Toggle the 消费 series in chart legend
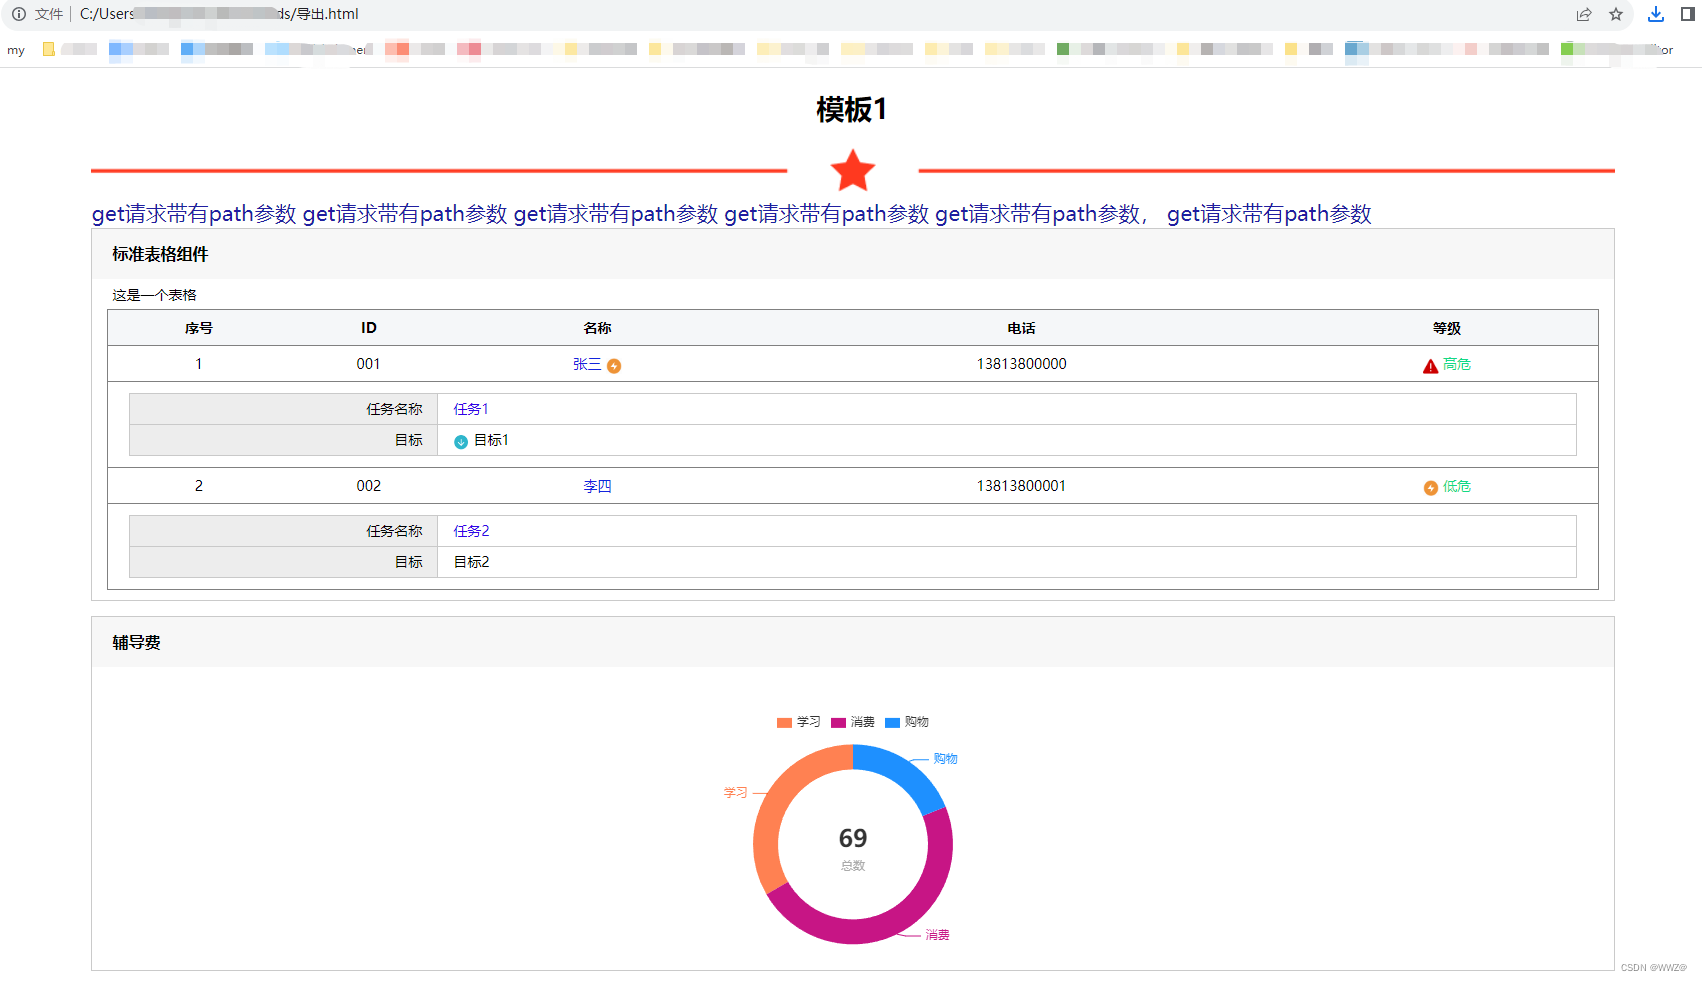This screenshot has height=981, width=1702. coord(852,722)
